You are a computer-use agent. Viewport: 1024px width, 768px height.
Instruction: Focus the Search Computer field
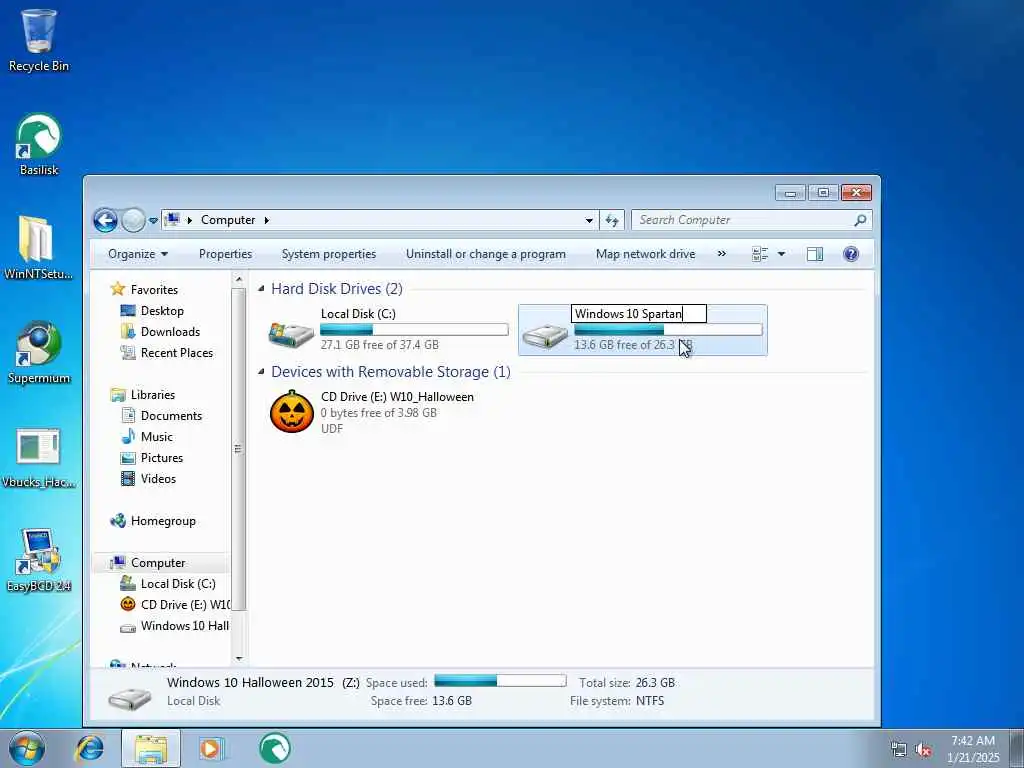tap(751, 220)
